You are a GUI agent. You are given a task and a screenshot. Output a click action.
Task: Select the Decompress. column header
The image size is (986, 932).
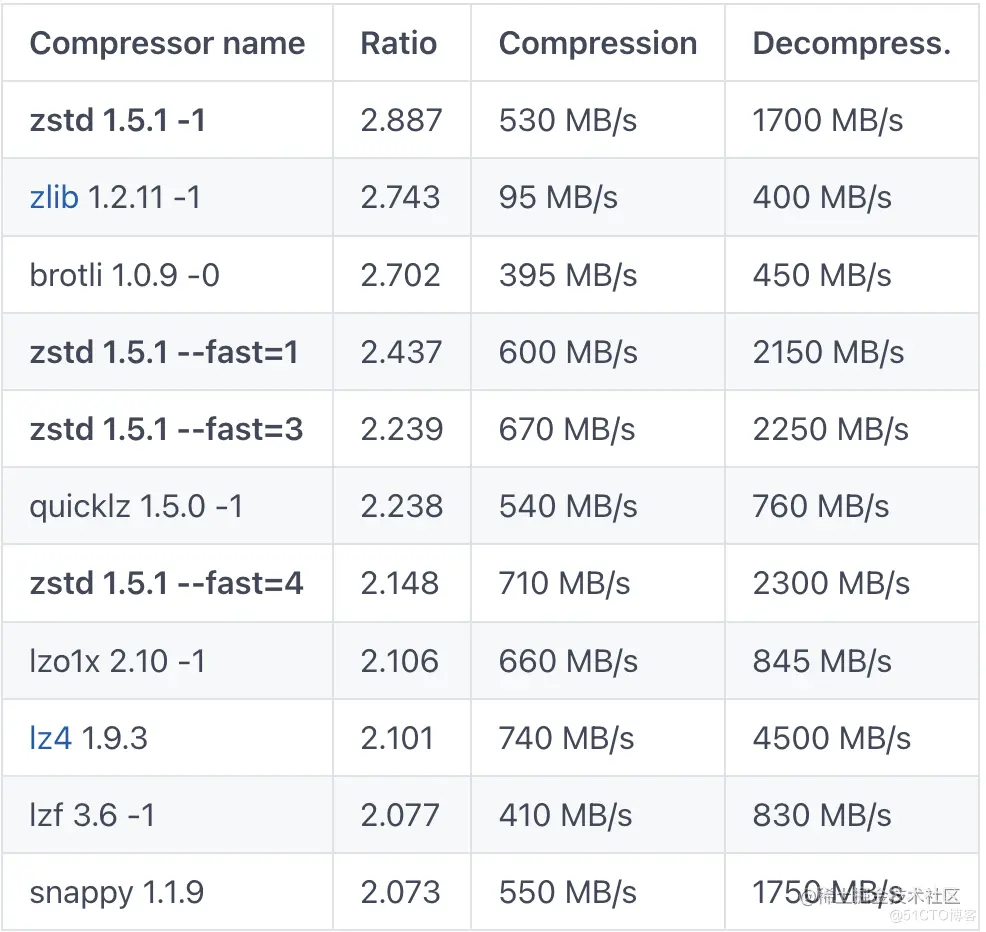pyautogui.click(x=851, y=43)
